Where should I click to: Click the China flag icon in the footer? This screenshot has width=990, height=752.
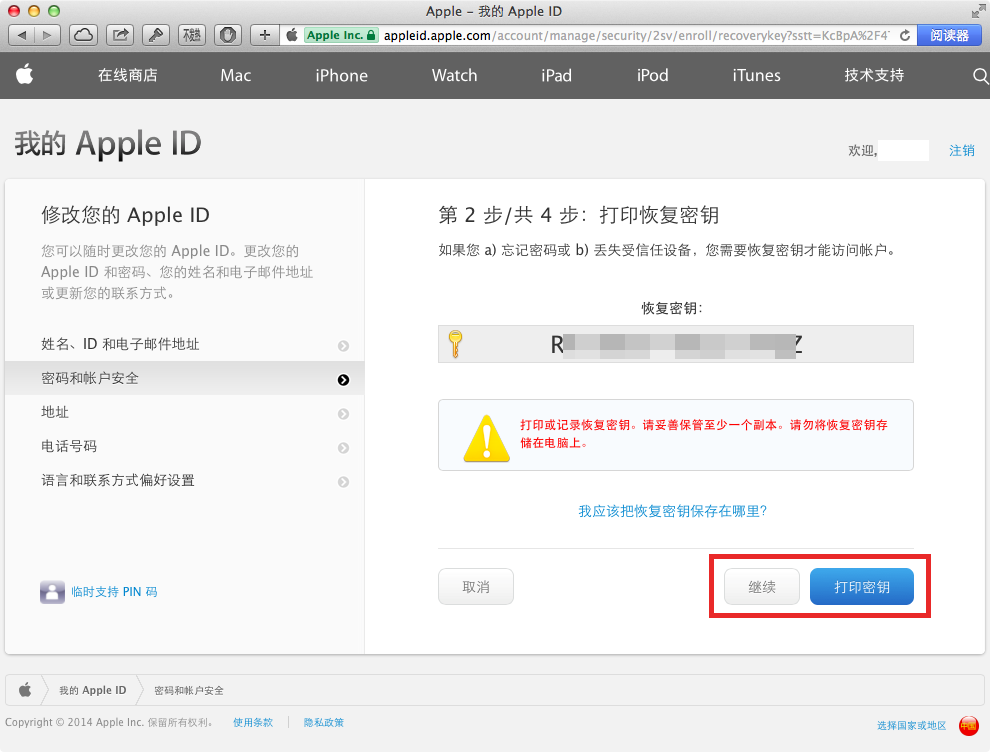tap(969, 725)
